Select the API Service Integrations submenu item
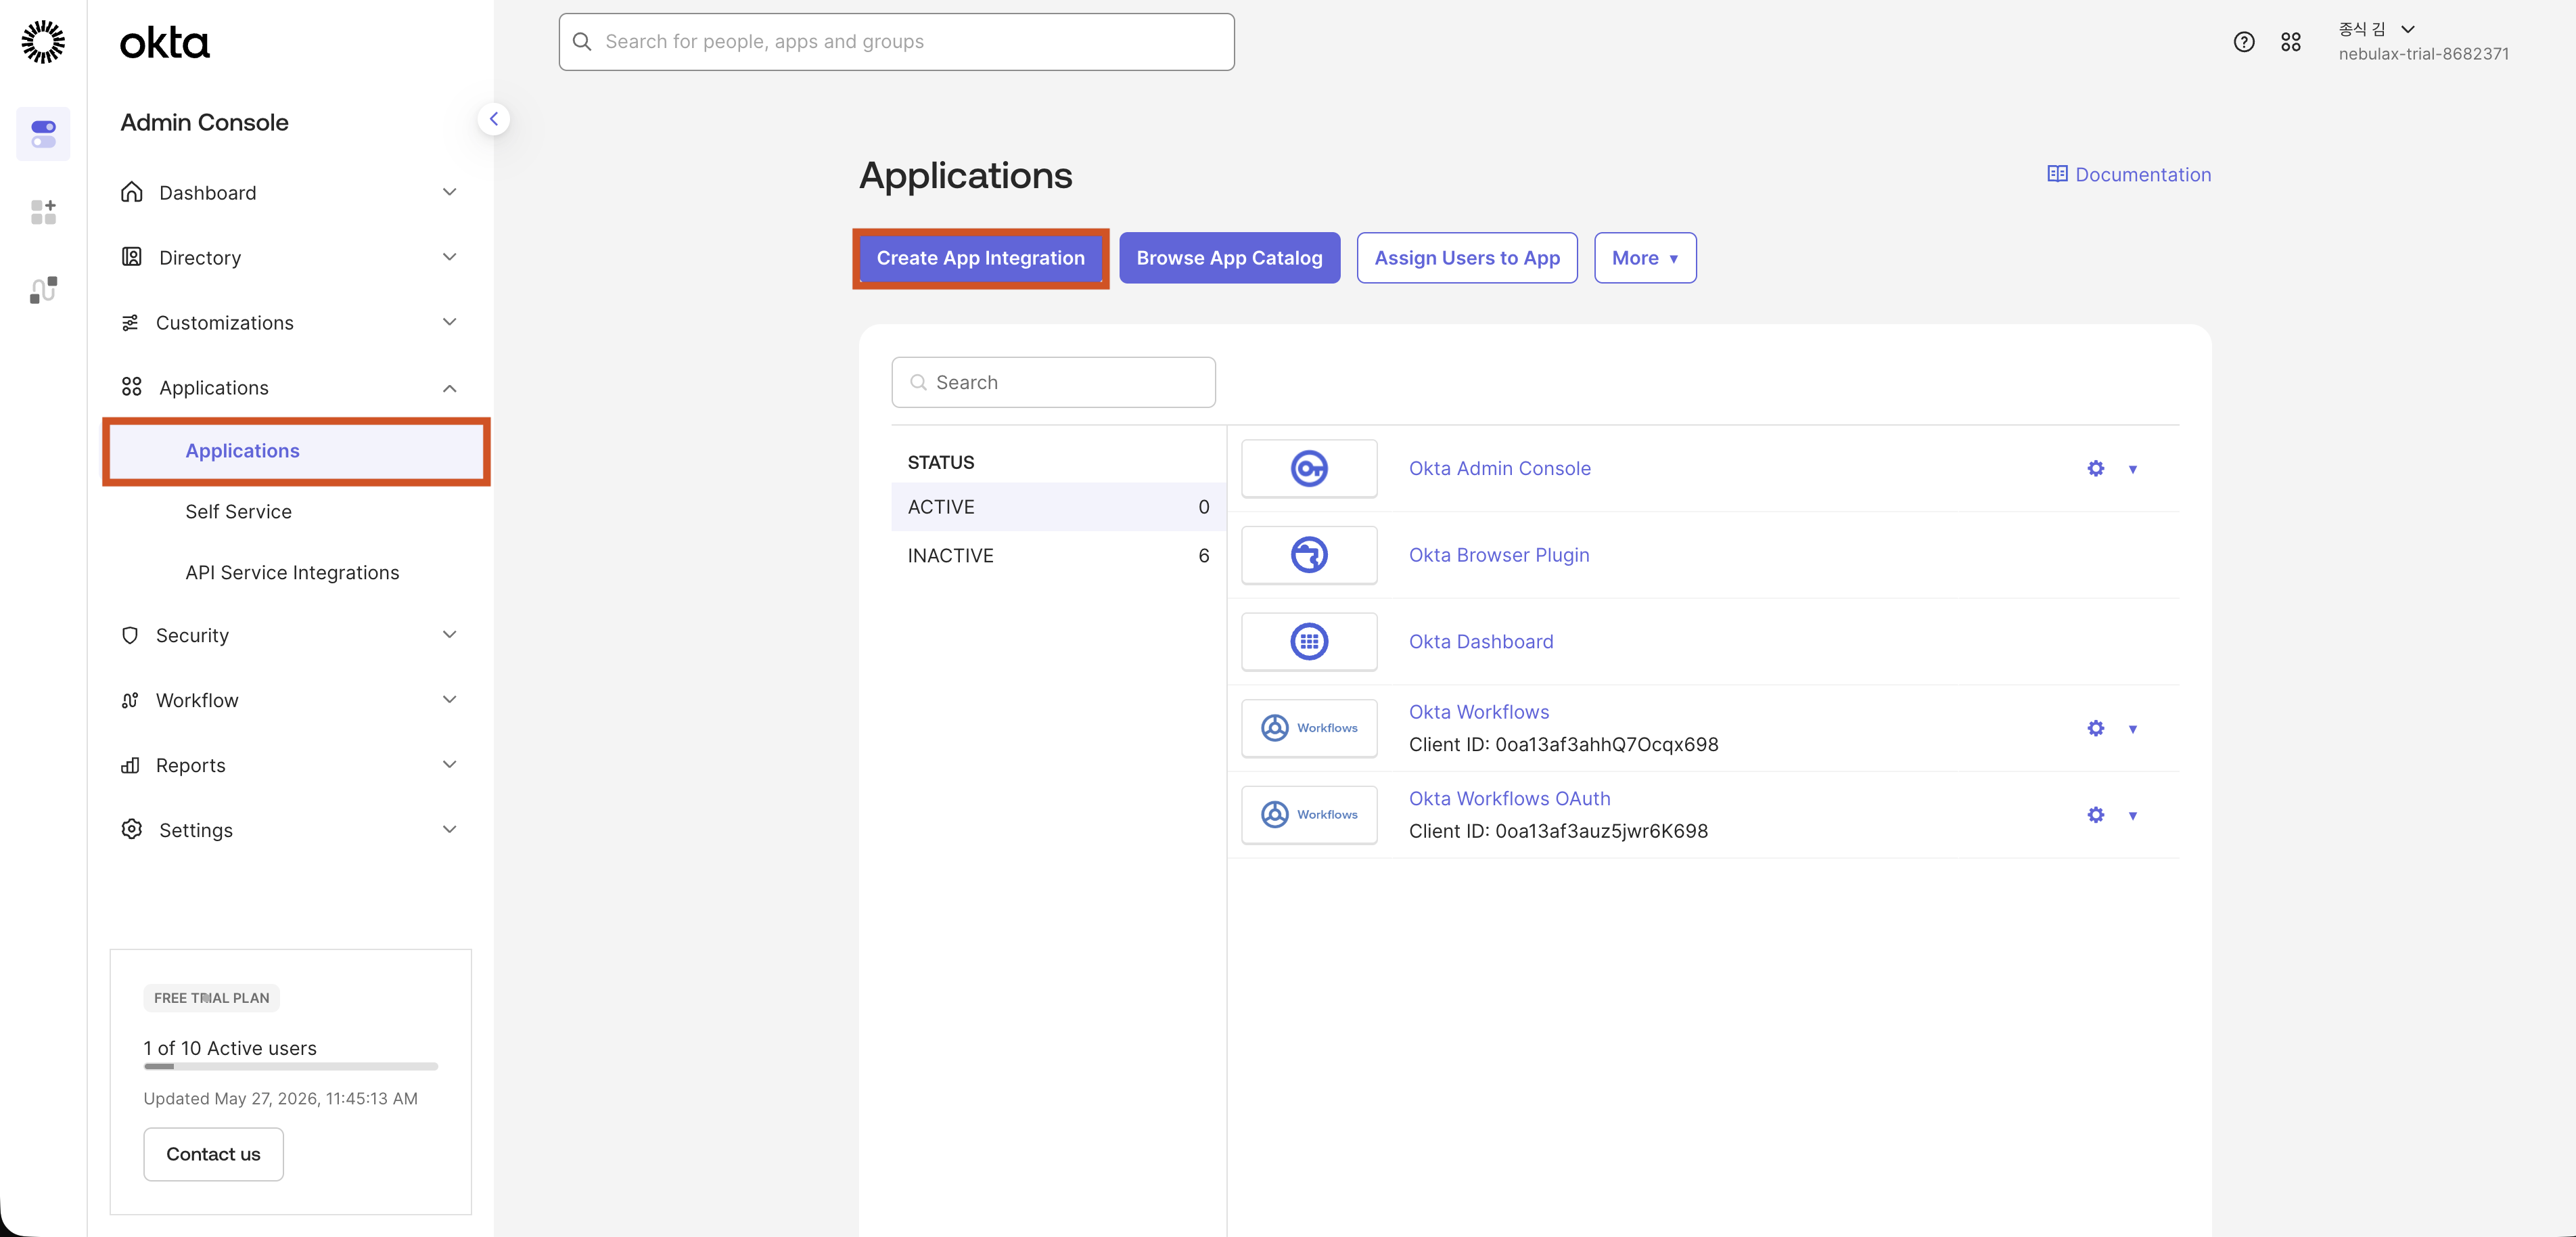The width and height of the screenshot is (2576, 1237). pyautogui.click(x=292, y=573)
